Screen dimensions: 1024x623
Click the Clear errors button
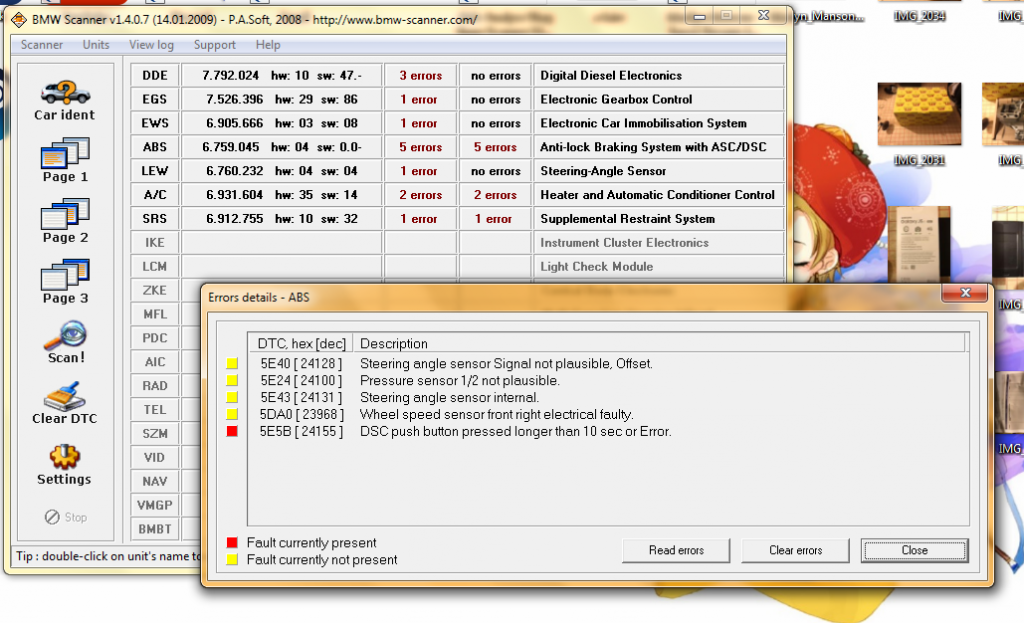(x=795, y=551)
